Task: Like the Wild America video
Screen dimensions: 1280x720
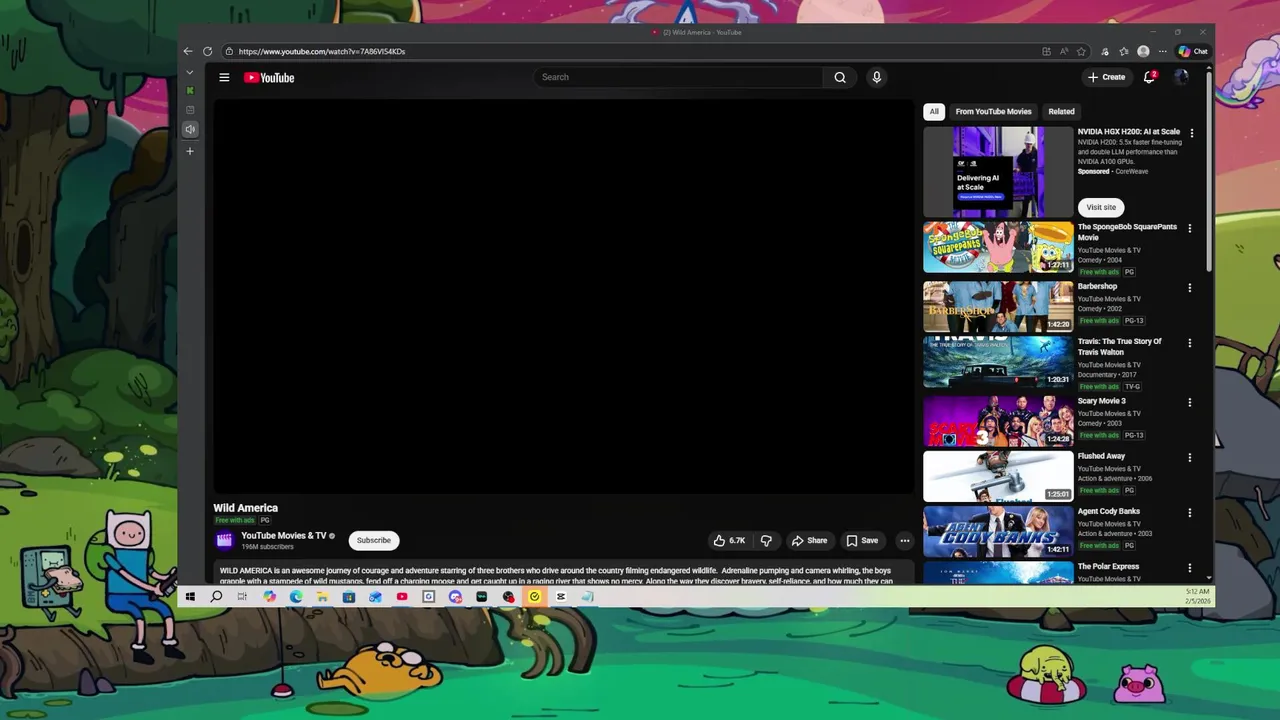Action: point(729,540)
